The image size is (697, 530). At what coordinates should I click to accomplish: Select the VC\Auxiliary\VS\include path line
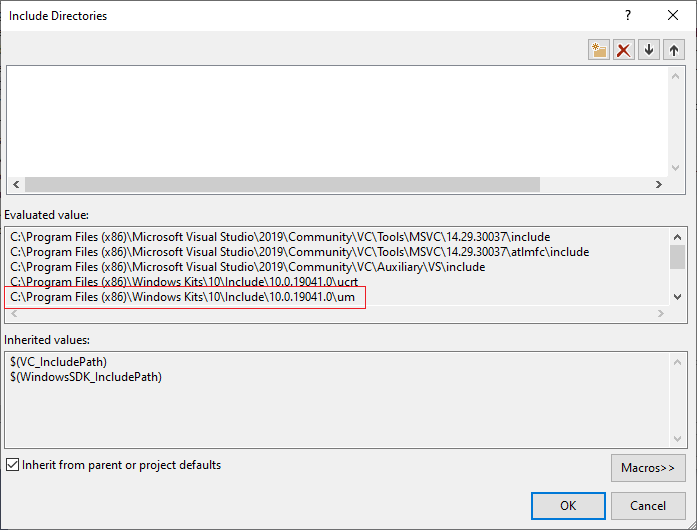tap(248, 267)
